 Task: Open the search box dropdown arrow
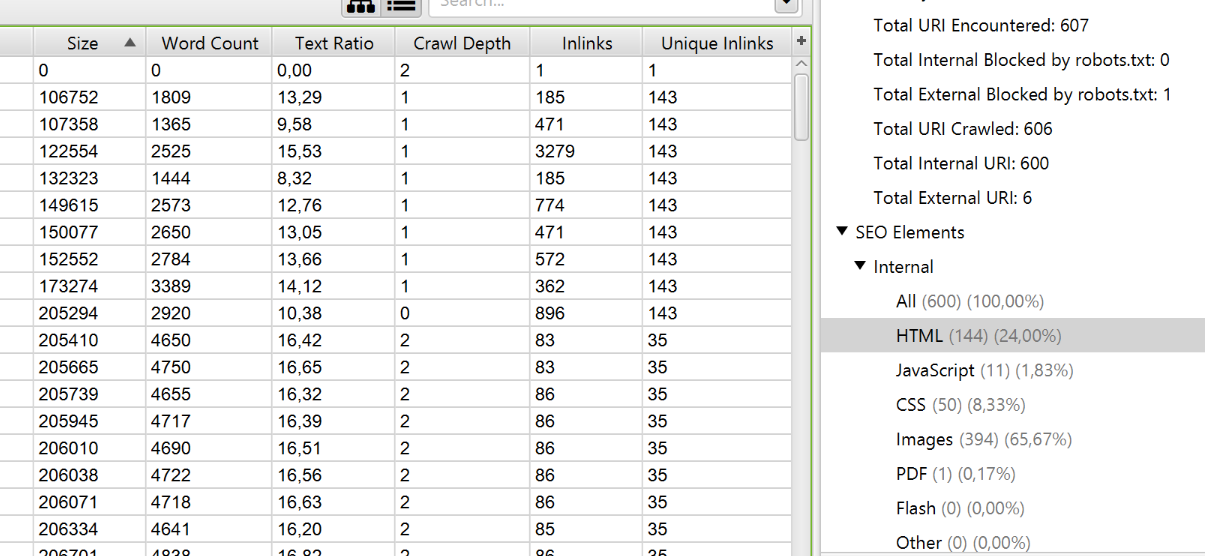coord(787,6)
